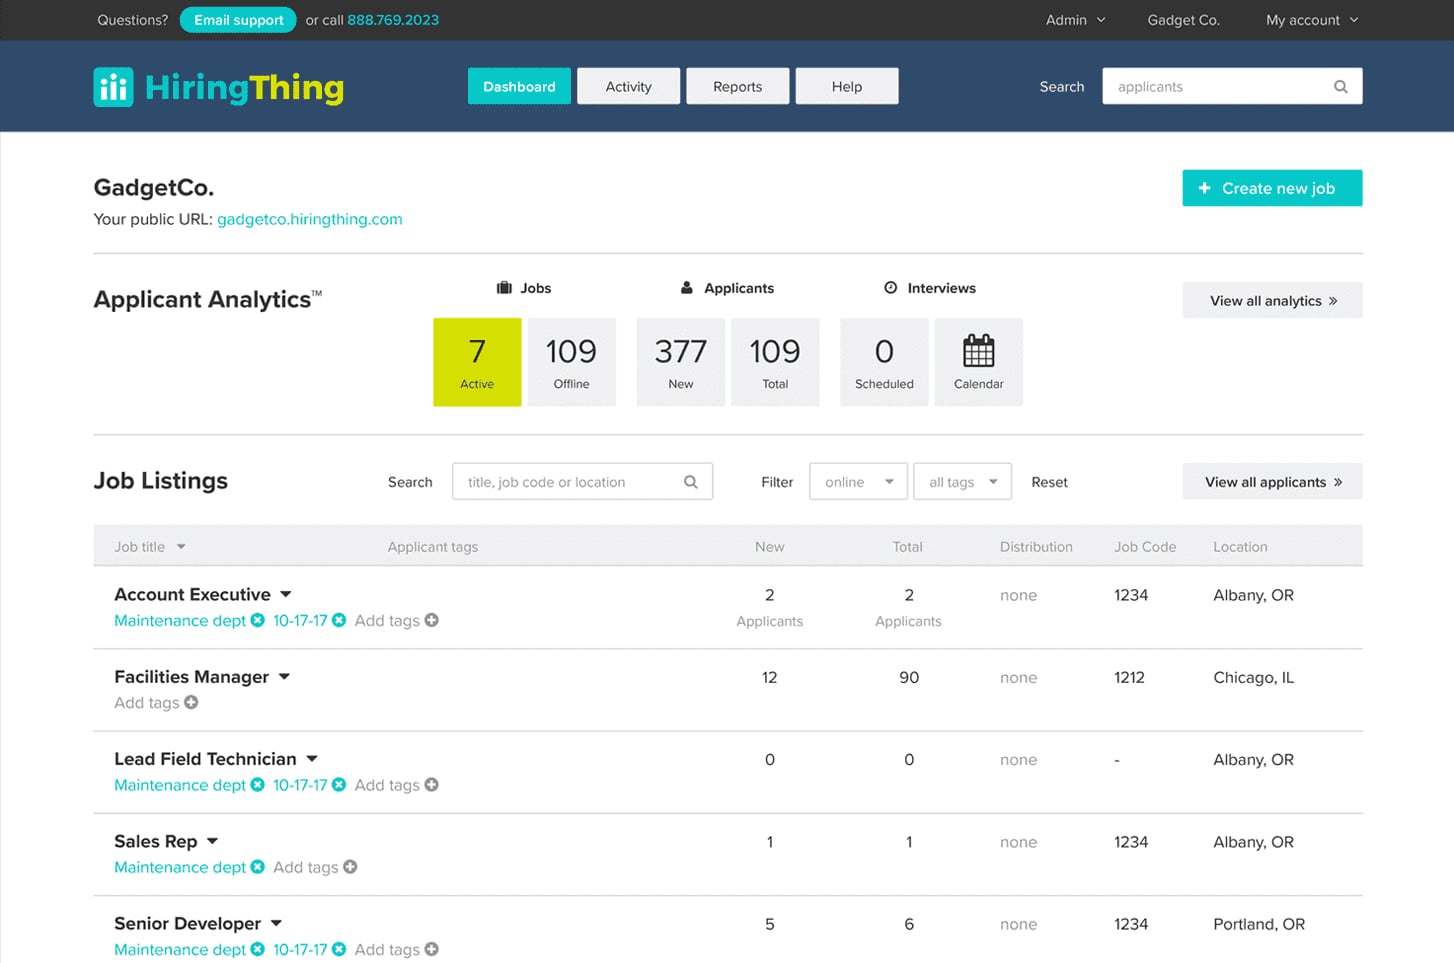This screenshot has height=963, width=1454.
Task: Focus the applicants search field
Action: 1232,86
